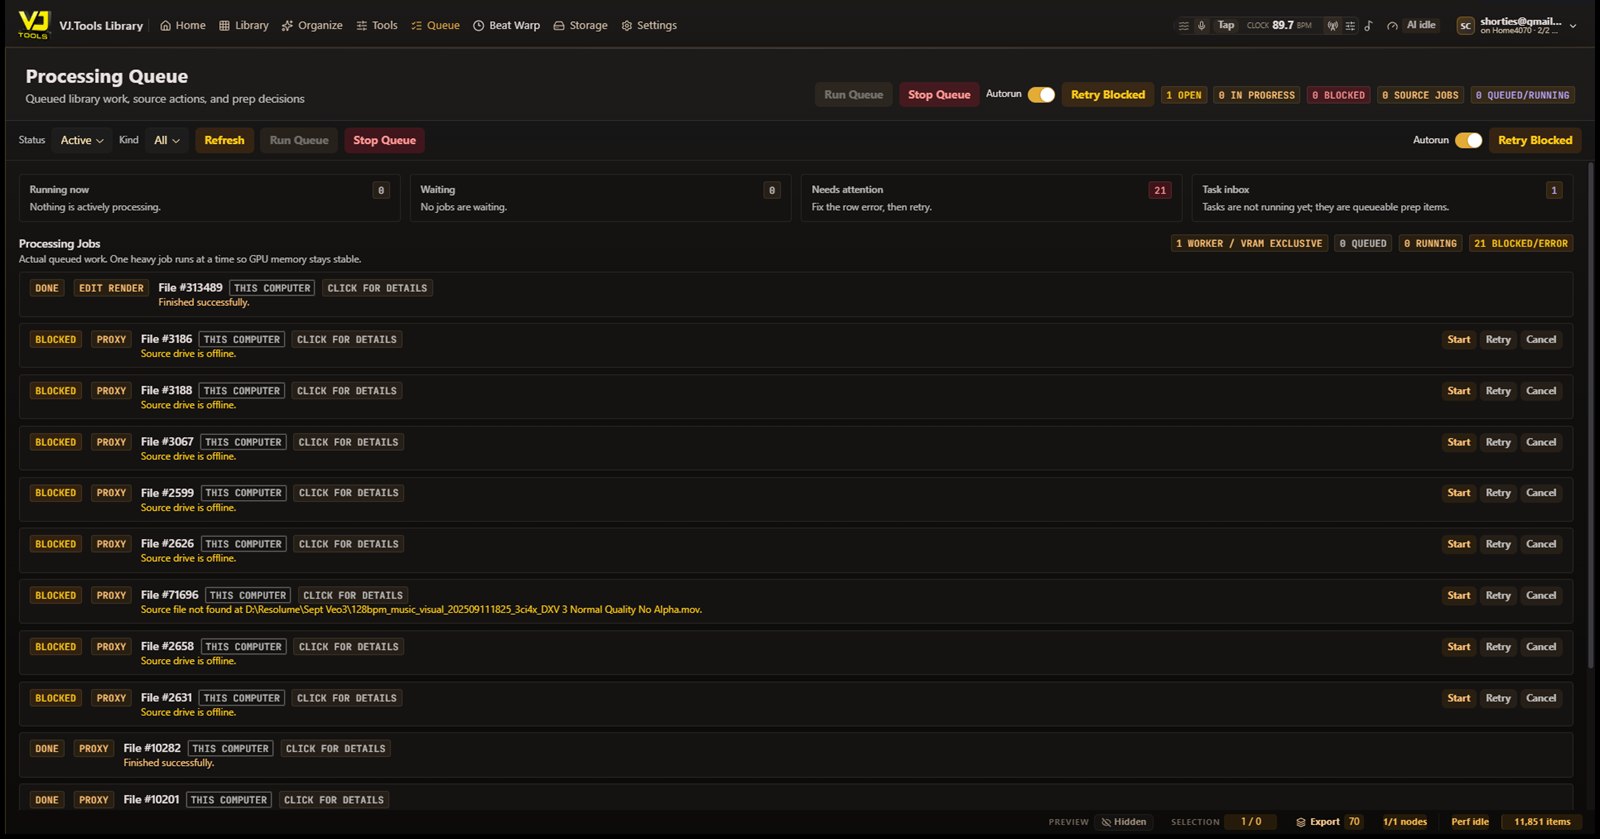Image resolution: width=1600 pixels, height=839 pixels.
Task: Open the Settings nav item
Action: 649,25
